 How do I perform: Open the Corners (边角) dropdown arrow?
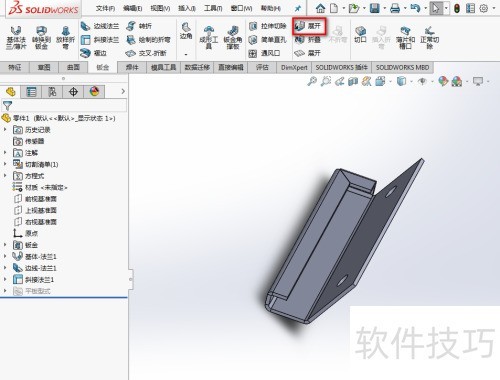pos(186,54)
